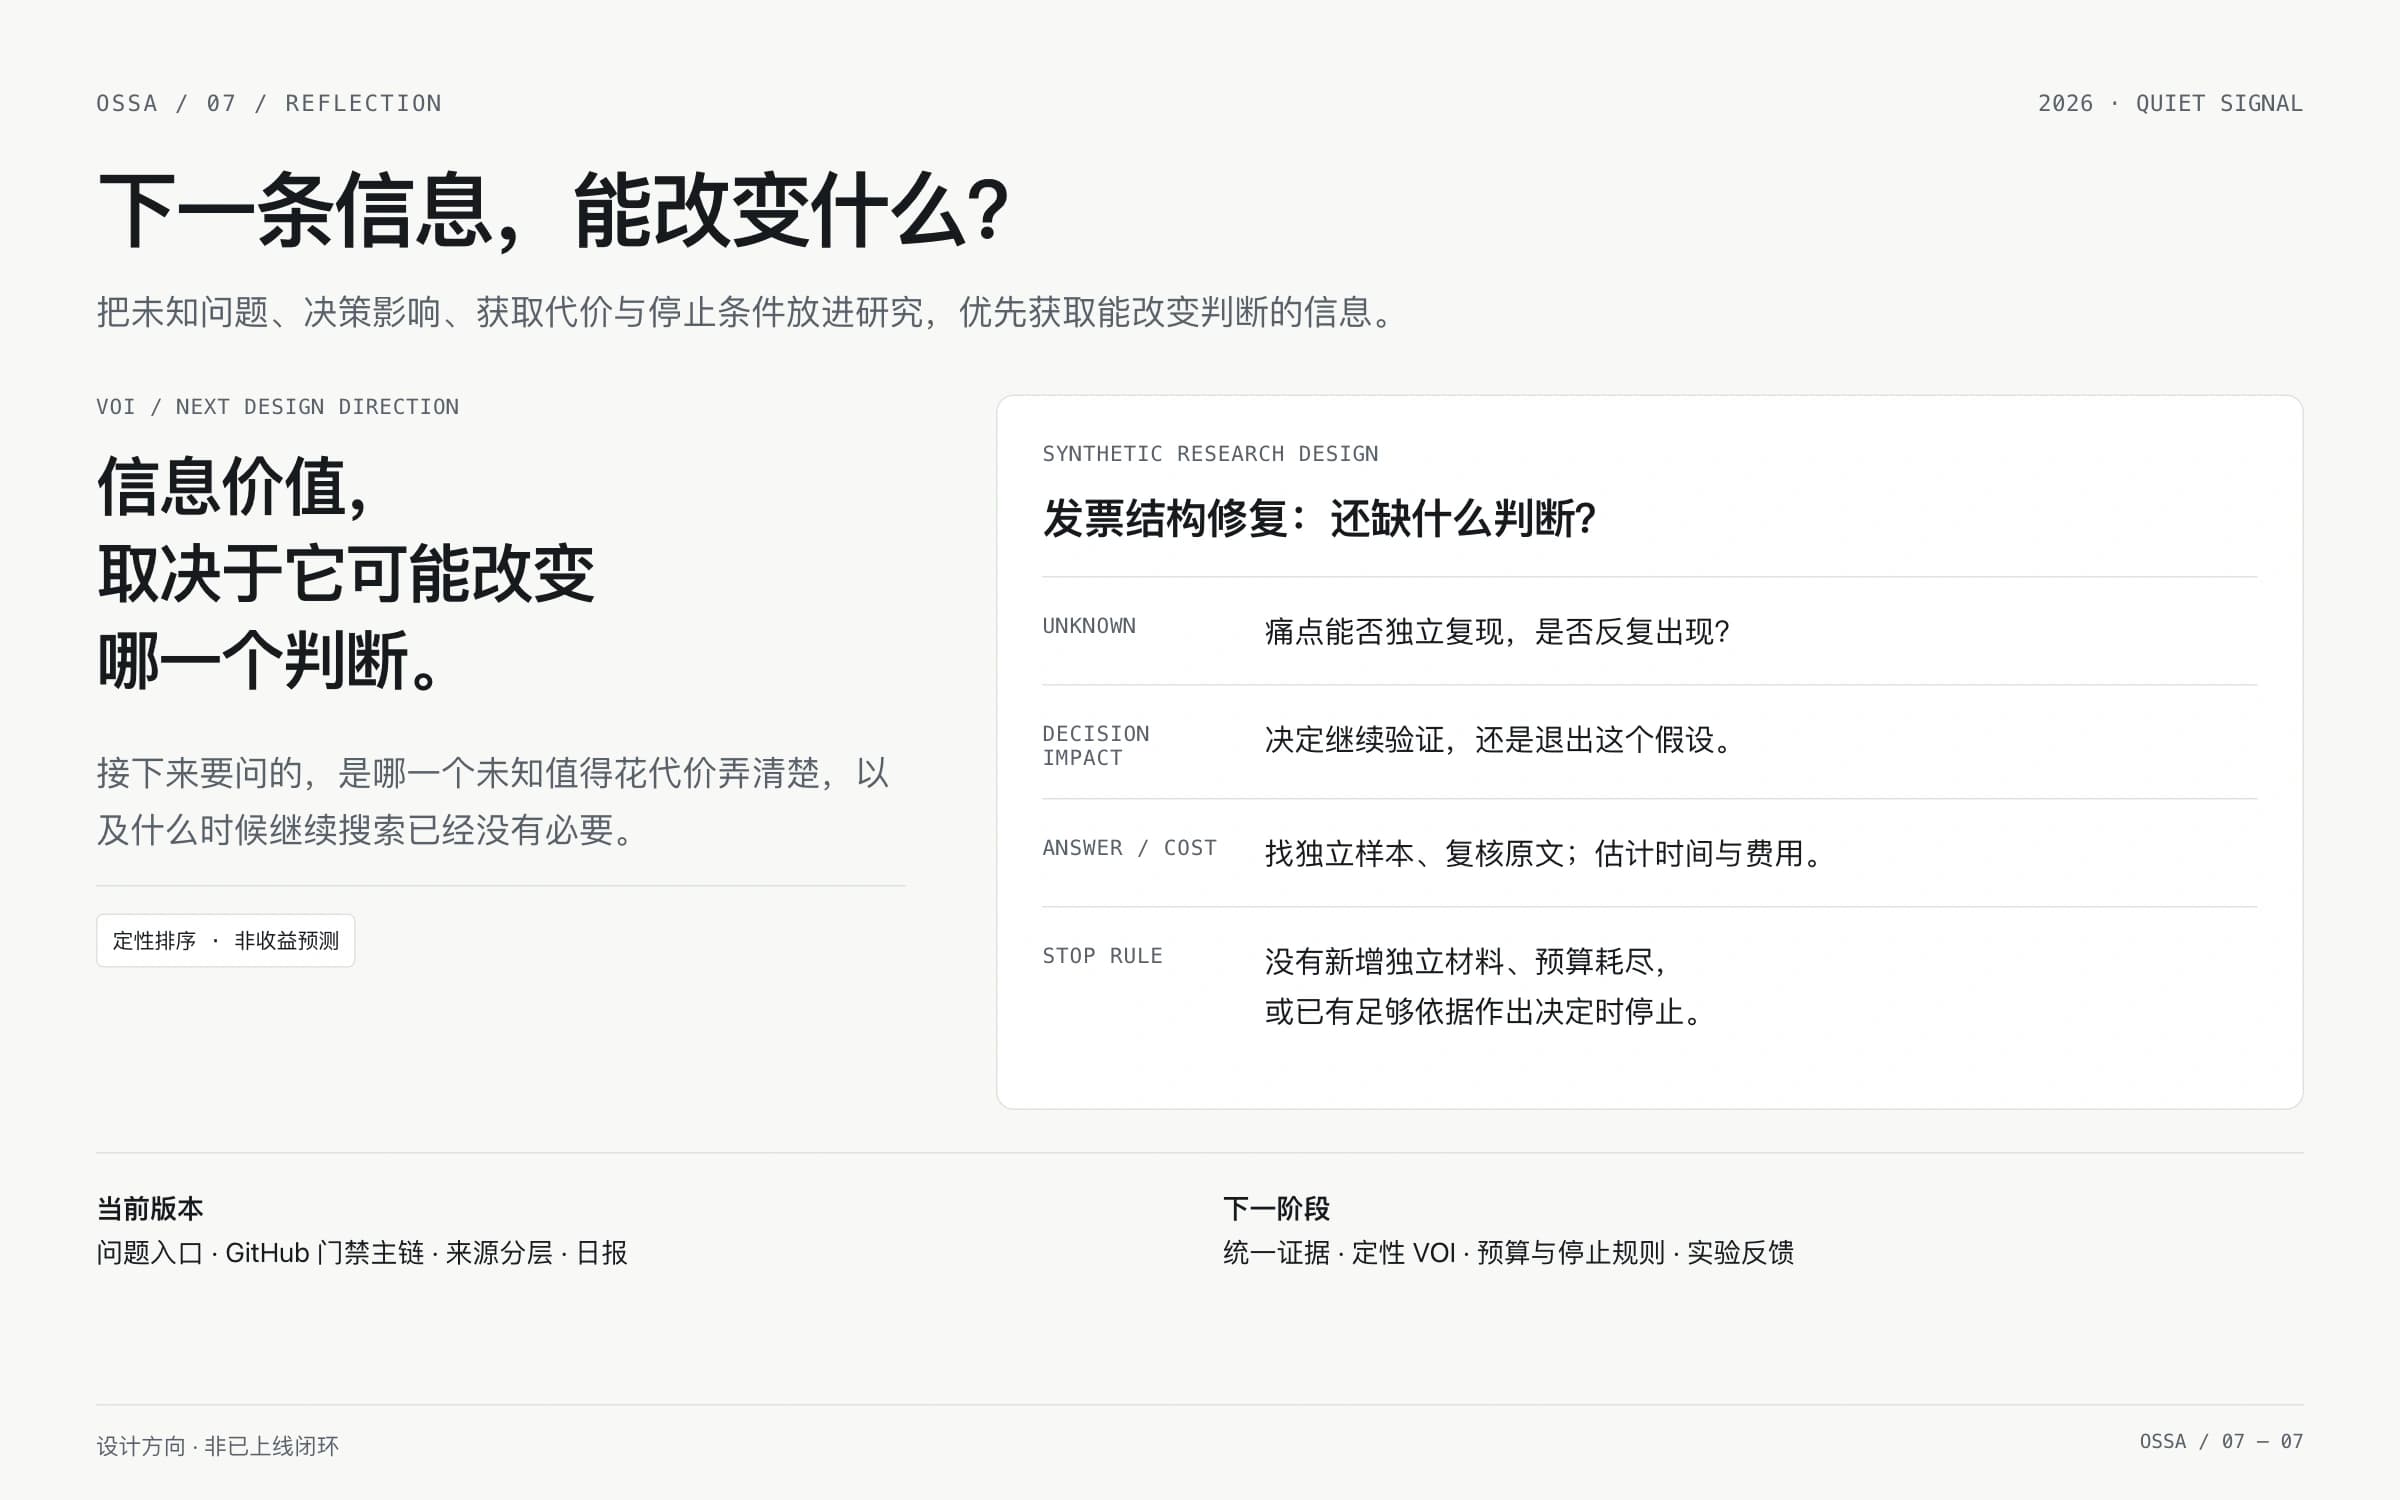Image resolution: width=2400 pixels, height=1500 pixels.
Task: Click the line "或已有足够依据作出决定时停止。"
Action: (1484, 1012)
